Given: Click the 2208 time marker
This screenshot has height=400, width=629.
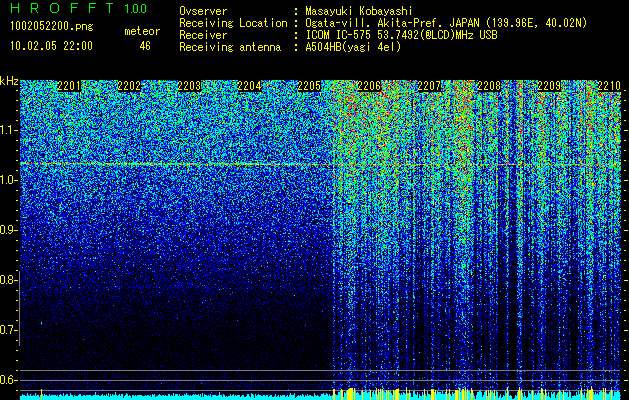Looking at the screenshot, I should pyautogui.click(x=489, y=86).
